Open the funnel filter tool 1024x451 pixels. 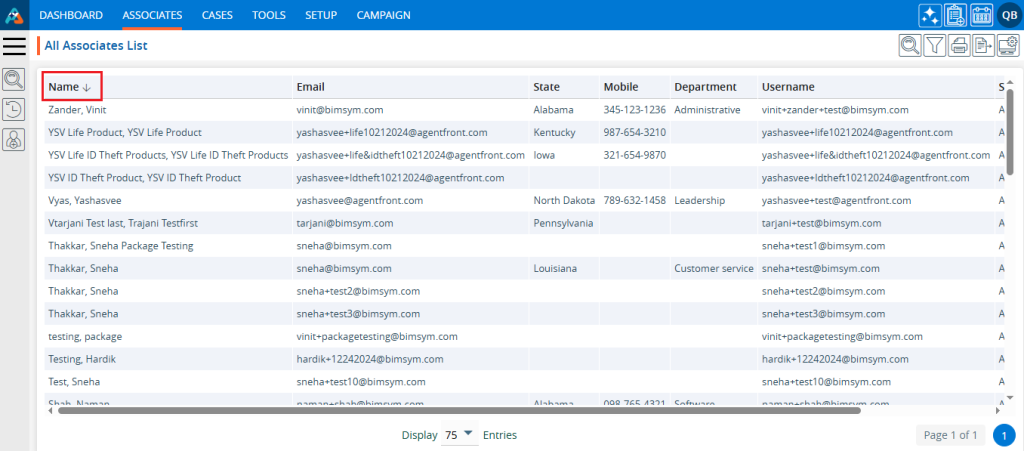935,45
